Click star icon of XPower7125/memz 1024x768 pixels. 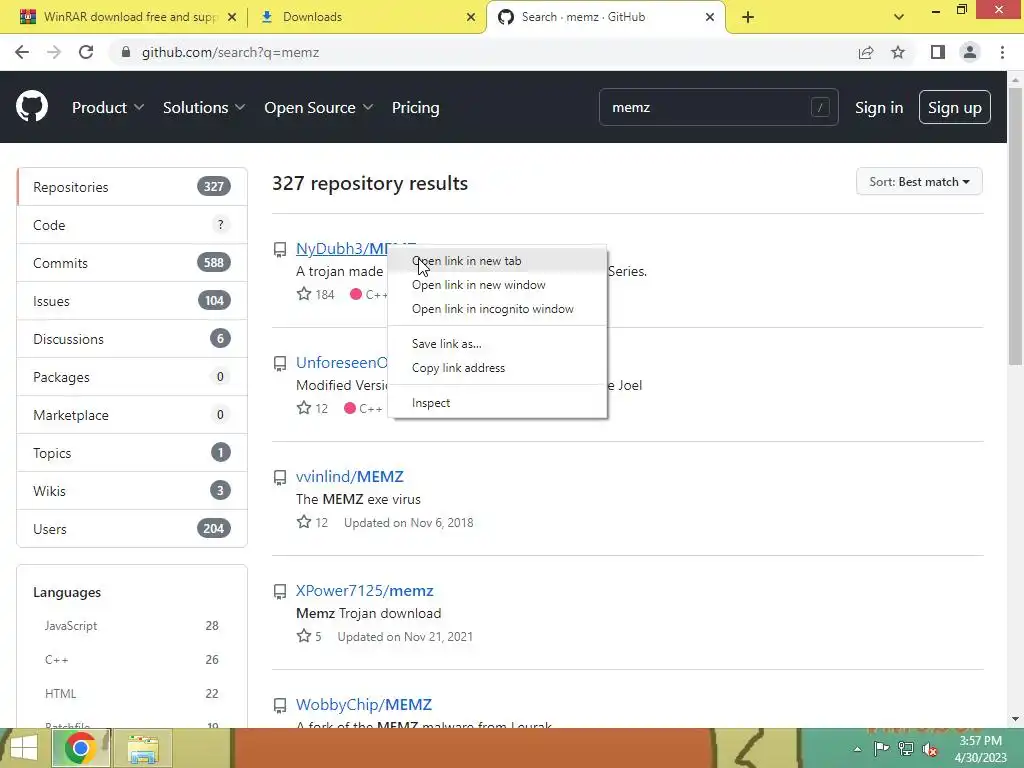click(x=304, y=636)
